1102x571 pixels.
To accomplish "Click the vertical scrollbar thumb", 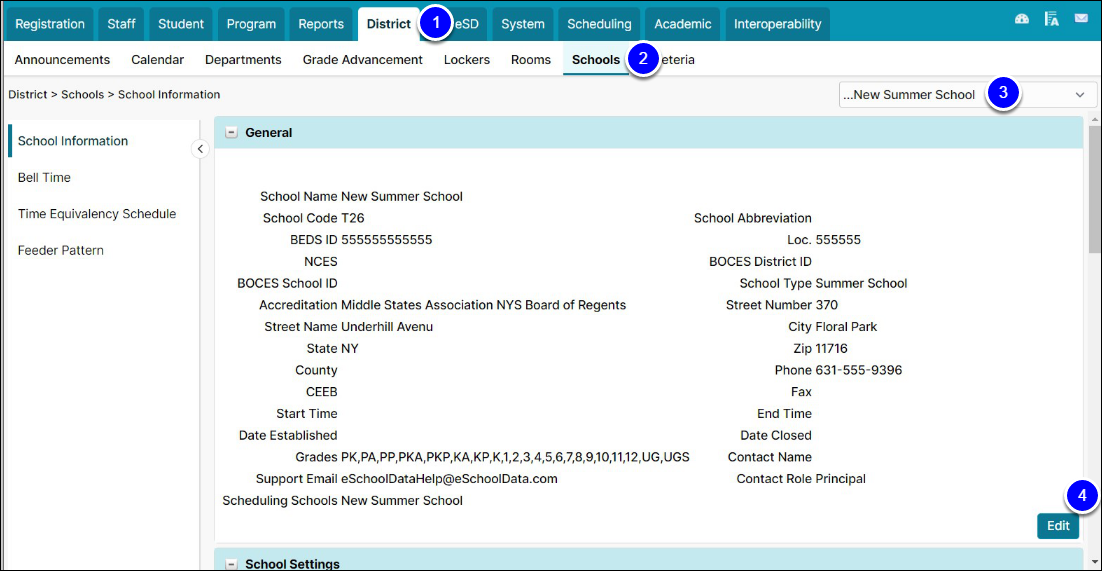I will pos(1095,188).
